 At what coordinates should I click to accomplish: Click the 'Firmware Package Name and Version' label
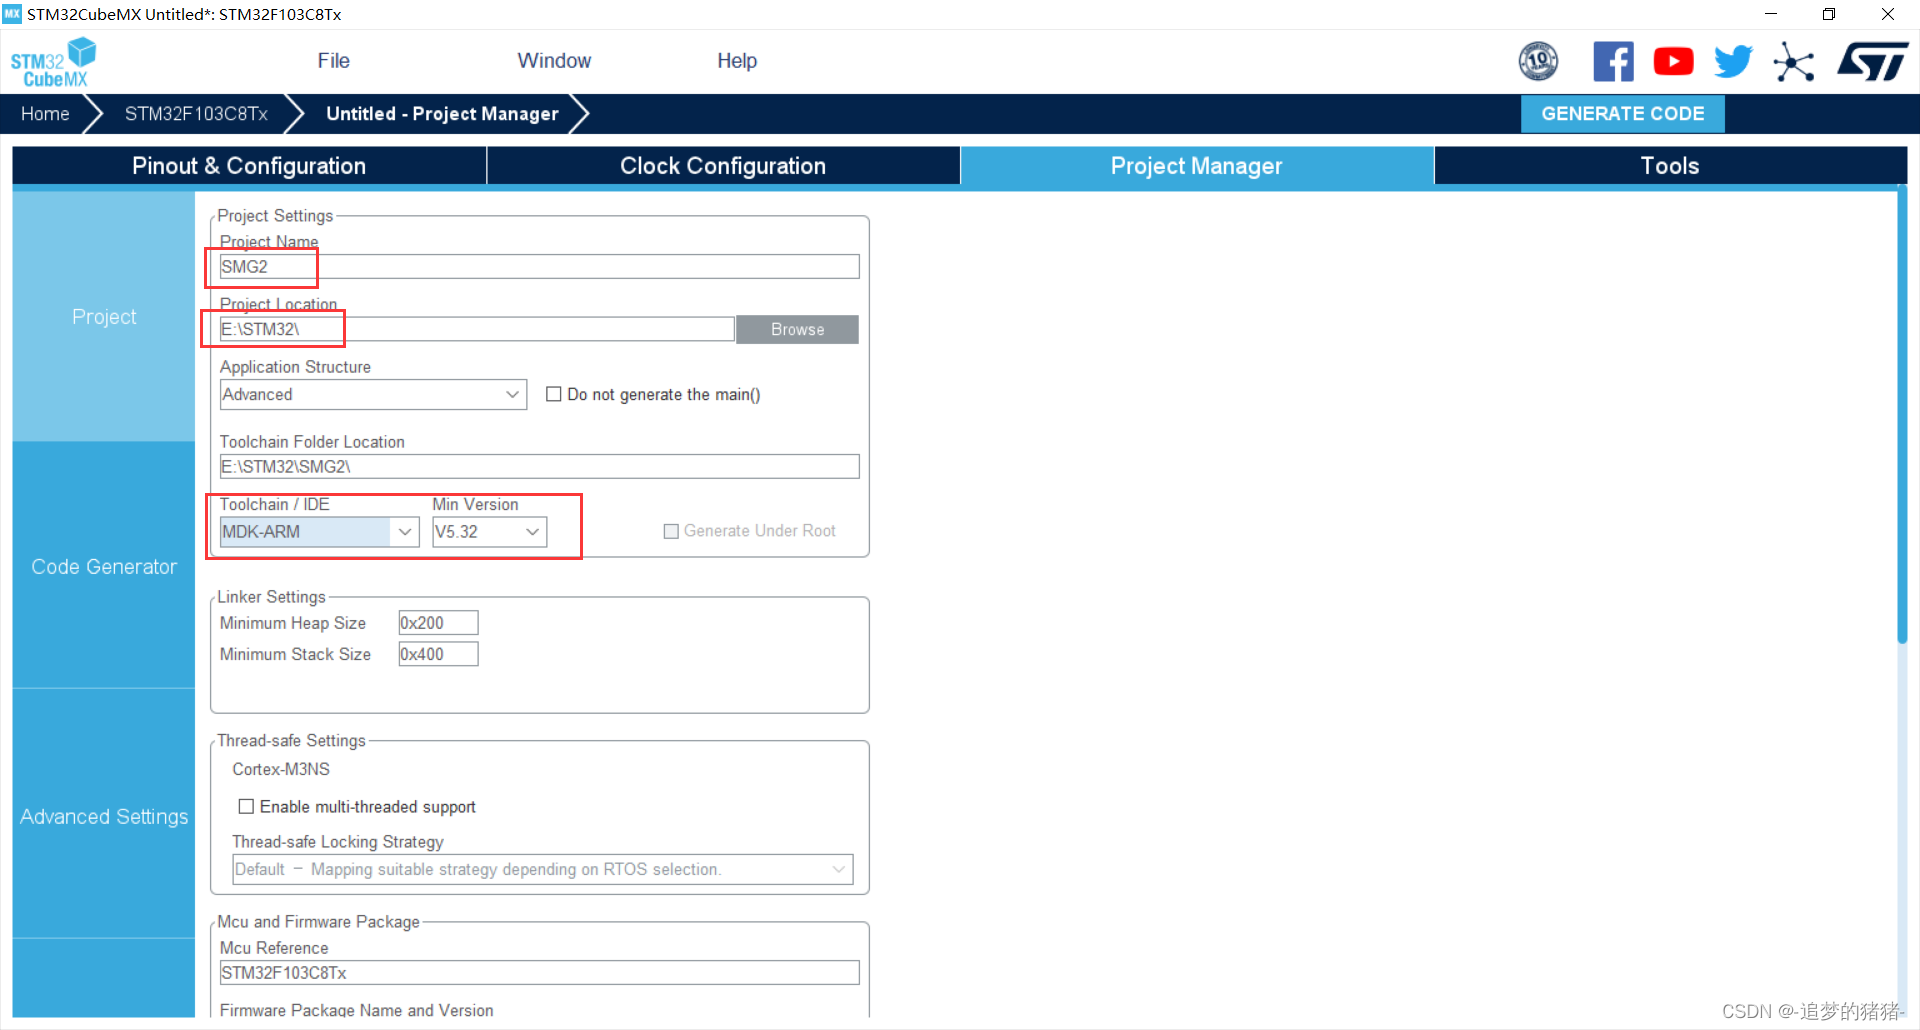[x=357, y=1010]
